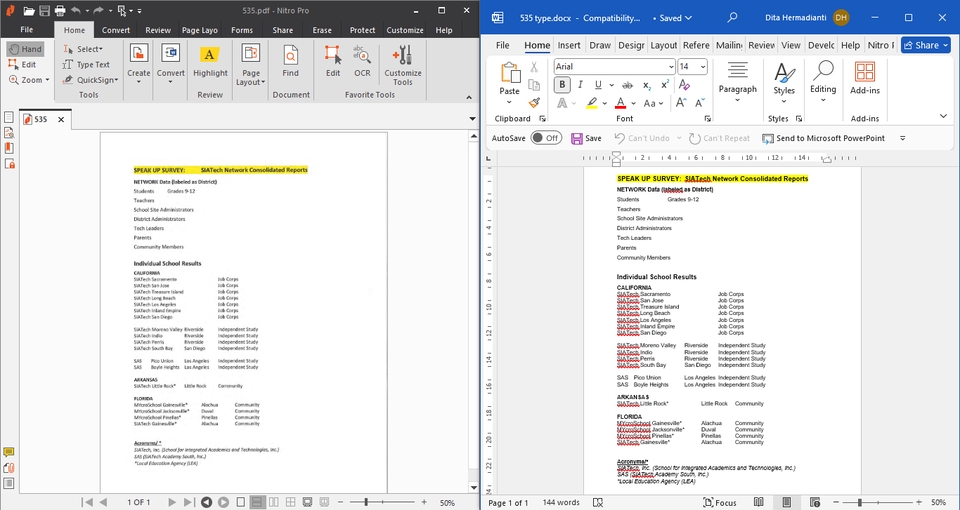Toggle Italic formatting in Word
960x510 pixels.
[x=580, y=85]
